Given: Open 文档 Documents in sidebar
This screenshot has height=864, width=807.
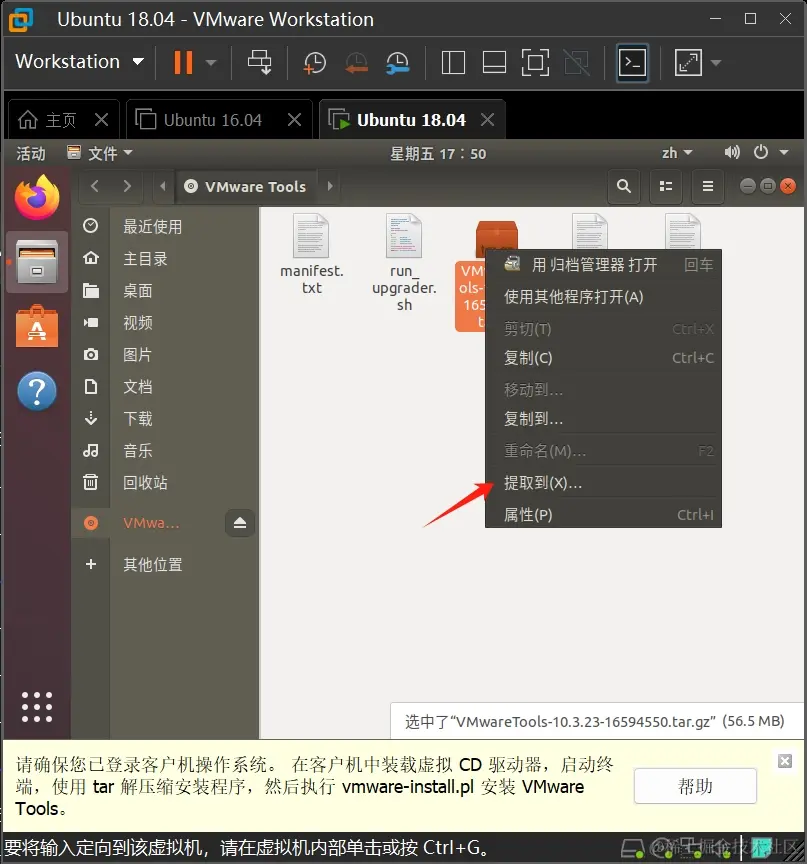Looking at the screenshot, I should click(165, 386).
